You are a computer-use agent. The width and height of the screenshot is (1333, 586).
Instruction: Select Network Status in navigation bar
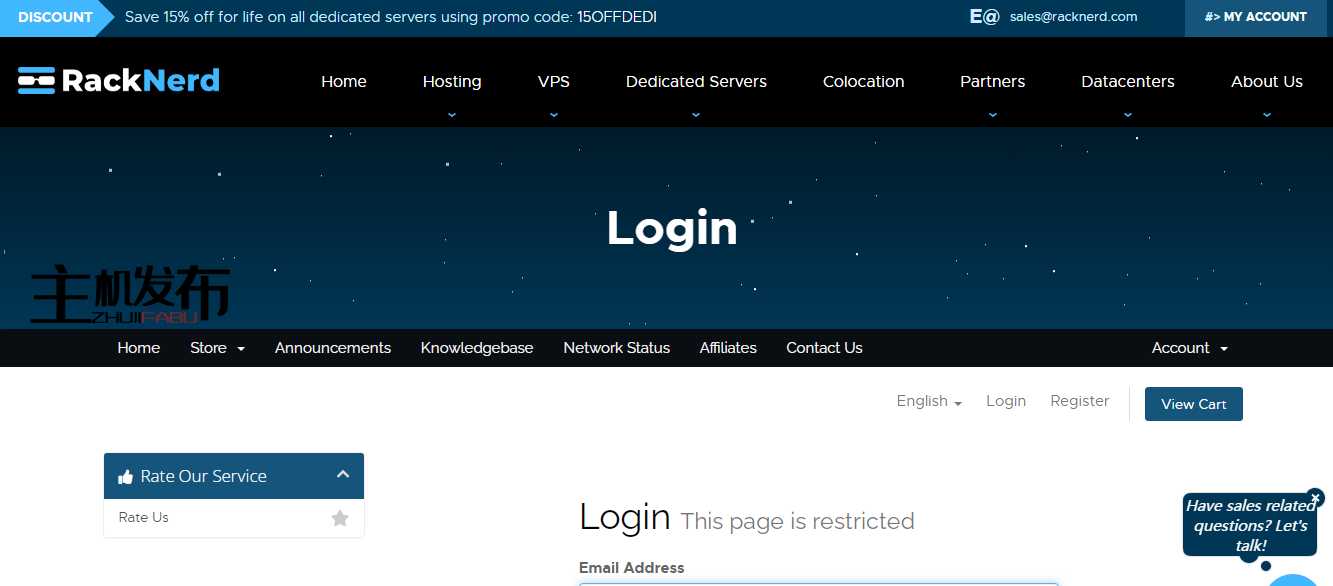tap(616, 348)
